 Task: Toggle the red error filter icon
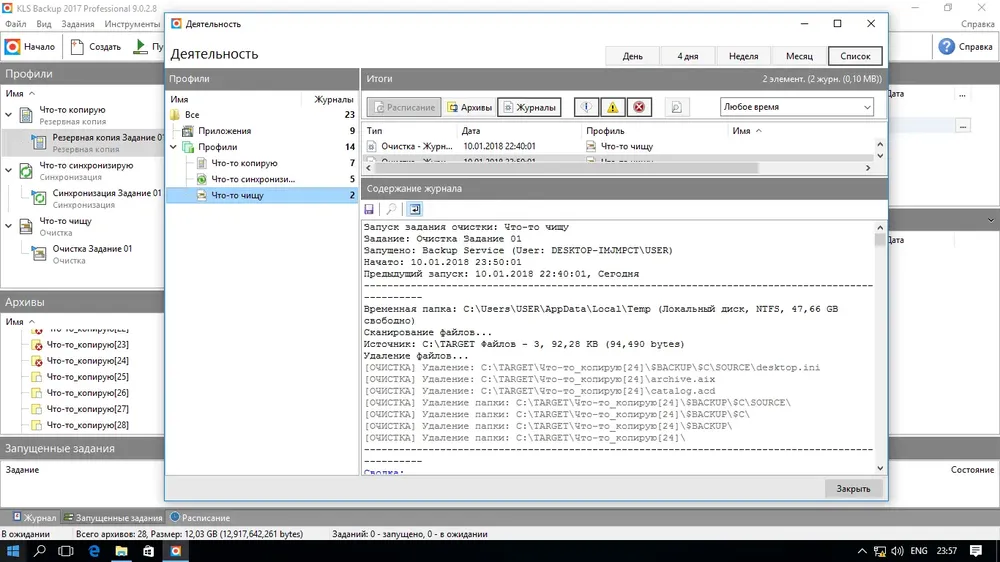point(639,107)
